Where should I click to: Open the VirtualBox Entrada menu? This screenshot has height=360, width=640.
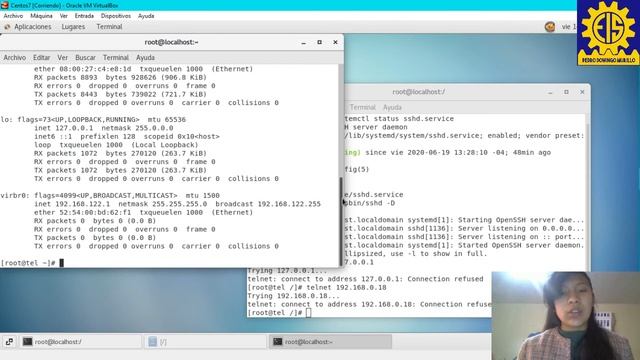click(84, 16)
